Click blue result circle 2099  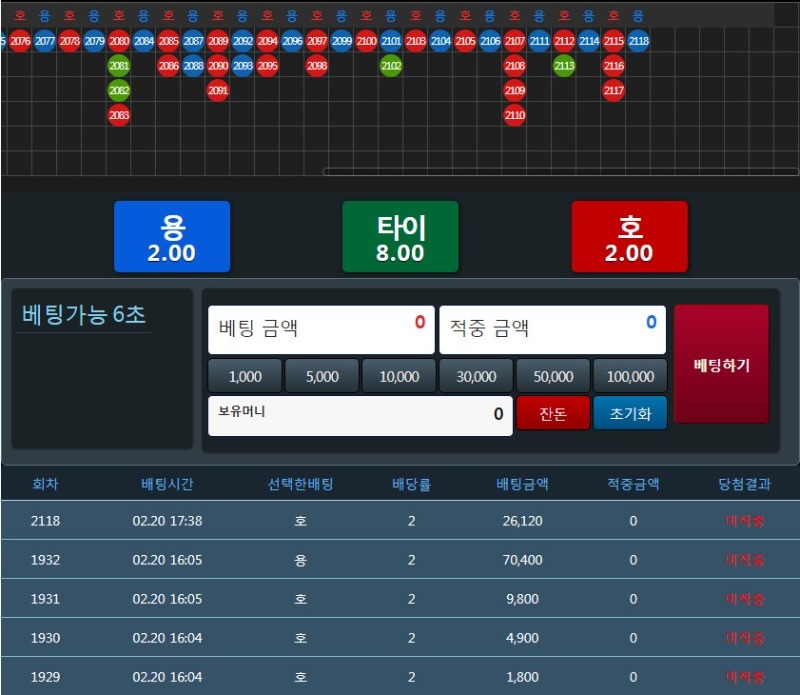point(342,41)
